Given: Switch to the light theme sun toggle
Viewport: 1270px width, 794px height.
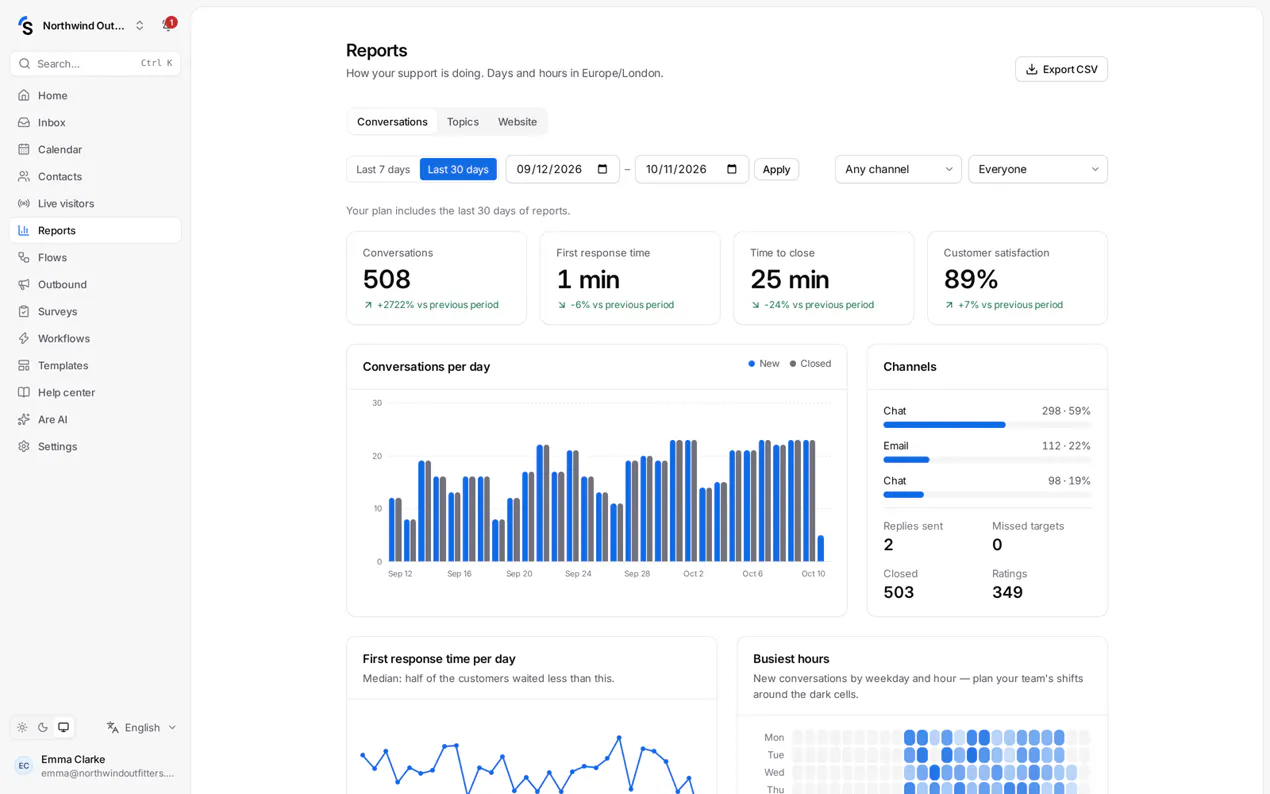Looking at the screenshot, I should (x=22, y=727).
